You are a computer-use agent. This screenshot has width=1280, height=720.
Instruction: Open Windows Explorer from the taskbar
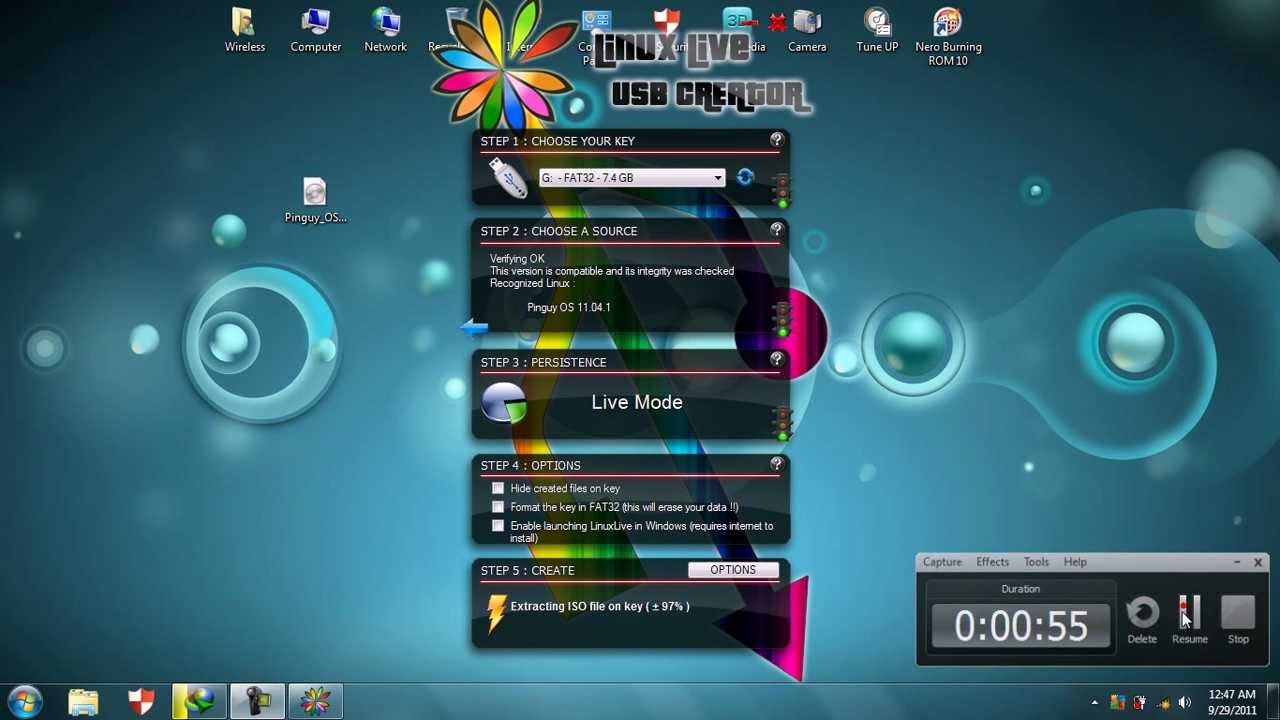tap(83, 701)
